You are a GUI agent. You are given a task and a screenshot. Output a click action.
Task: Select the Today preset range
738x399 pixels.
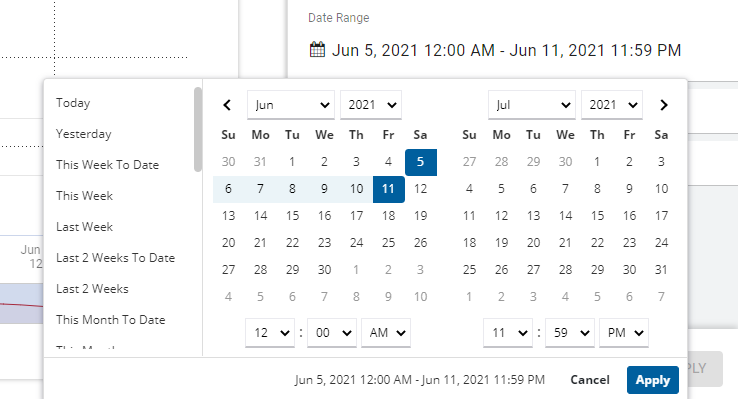(x=73, y=103)
